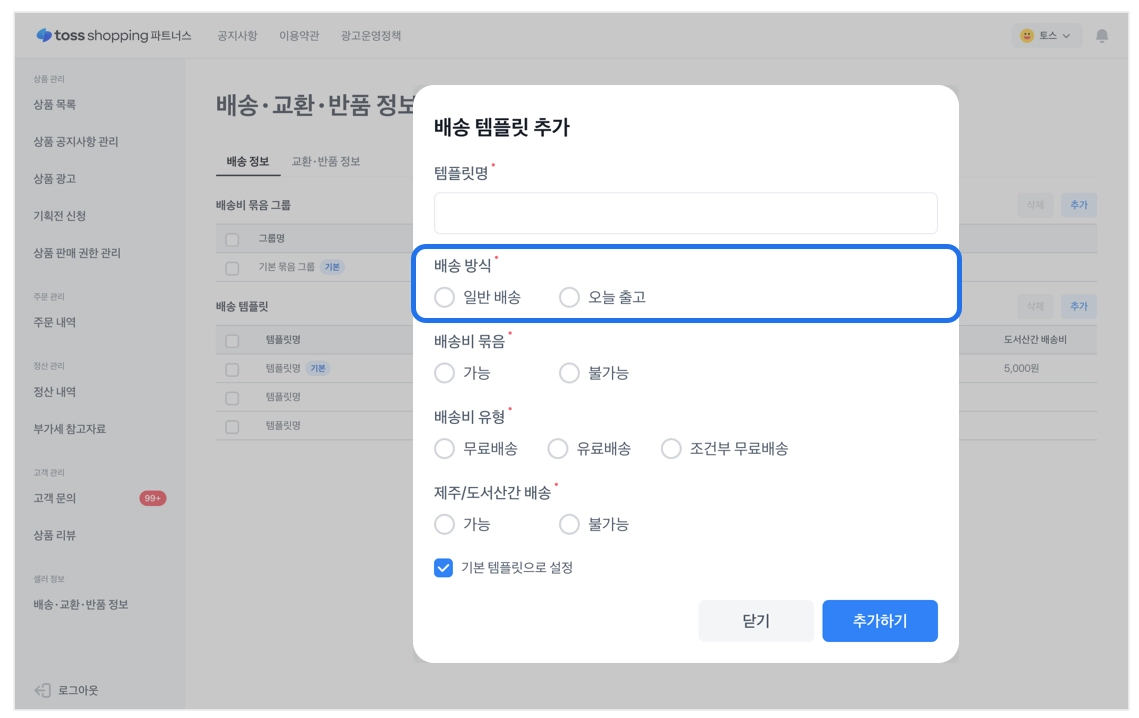The width and height of the screenshot is (1139, 718).
Task: Open 정산 내역 in the sidebar
Action: (x=55, y=392)
